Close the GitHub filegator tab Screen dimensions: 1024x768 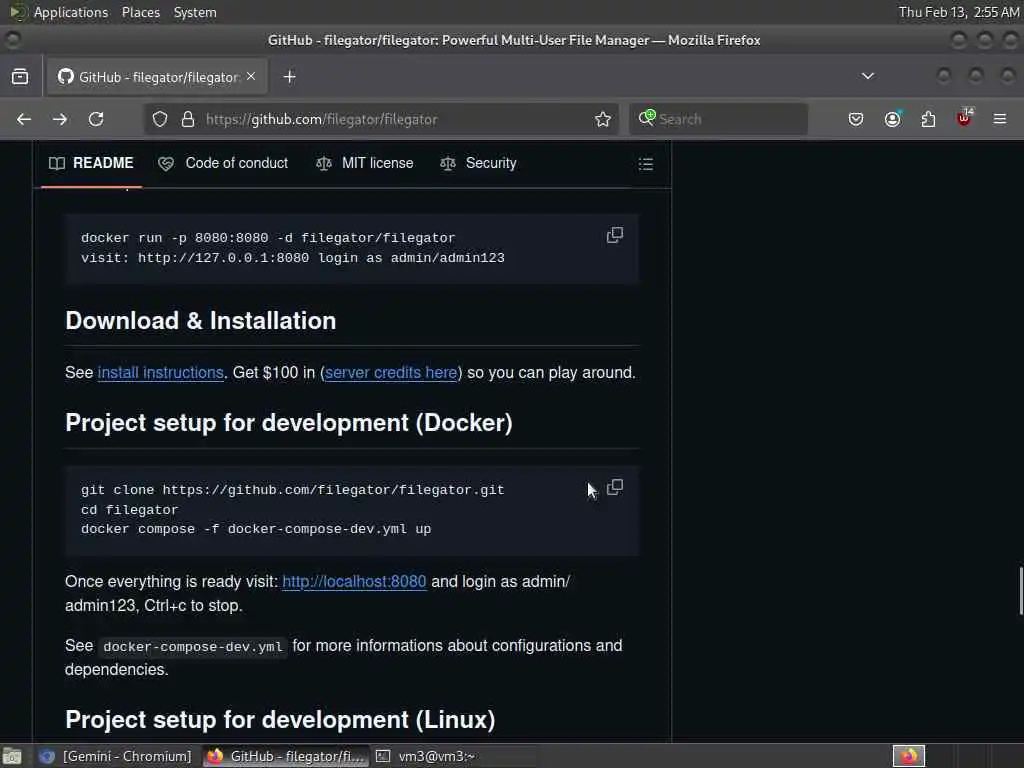(251, 76)
